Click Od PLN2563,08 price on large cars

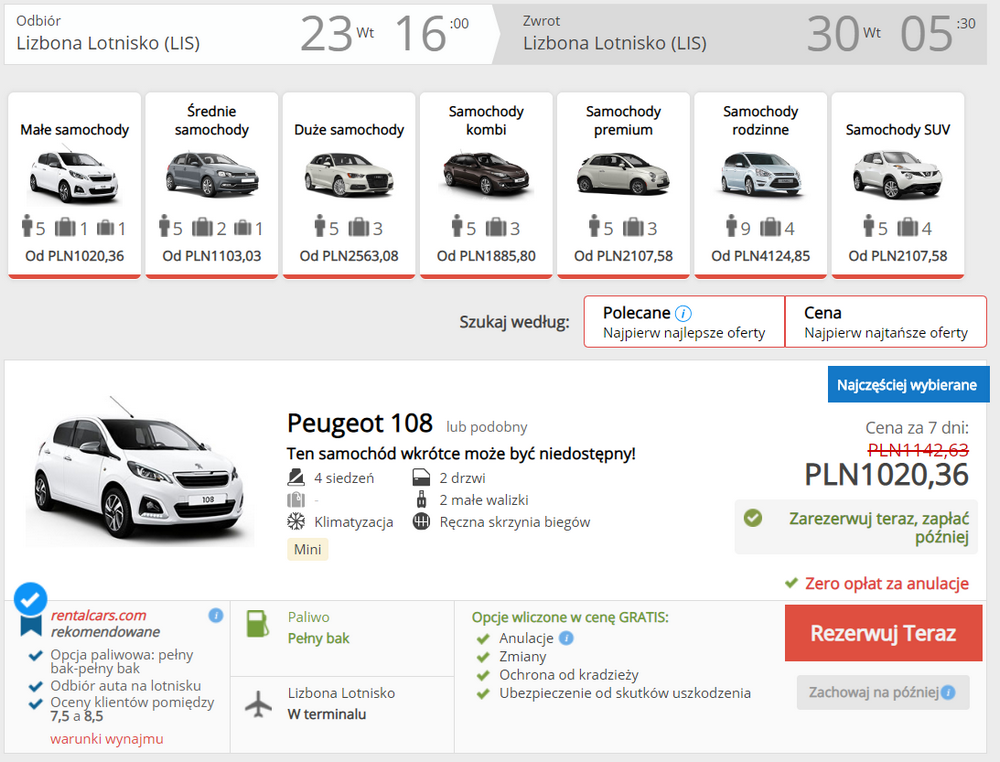tap(349, 256)
